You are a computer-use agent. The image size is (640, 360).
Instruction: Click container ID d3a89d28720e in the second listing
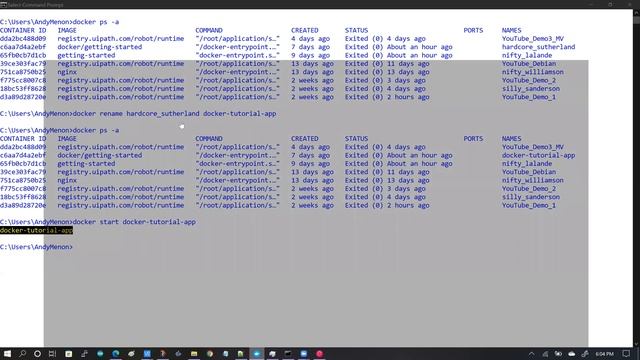pos(23,205)
